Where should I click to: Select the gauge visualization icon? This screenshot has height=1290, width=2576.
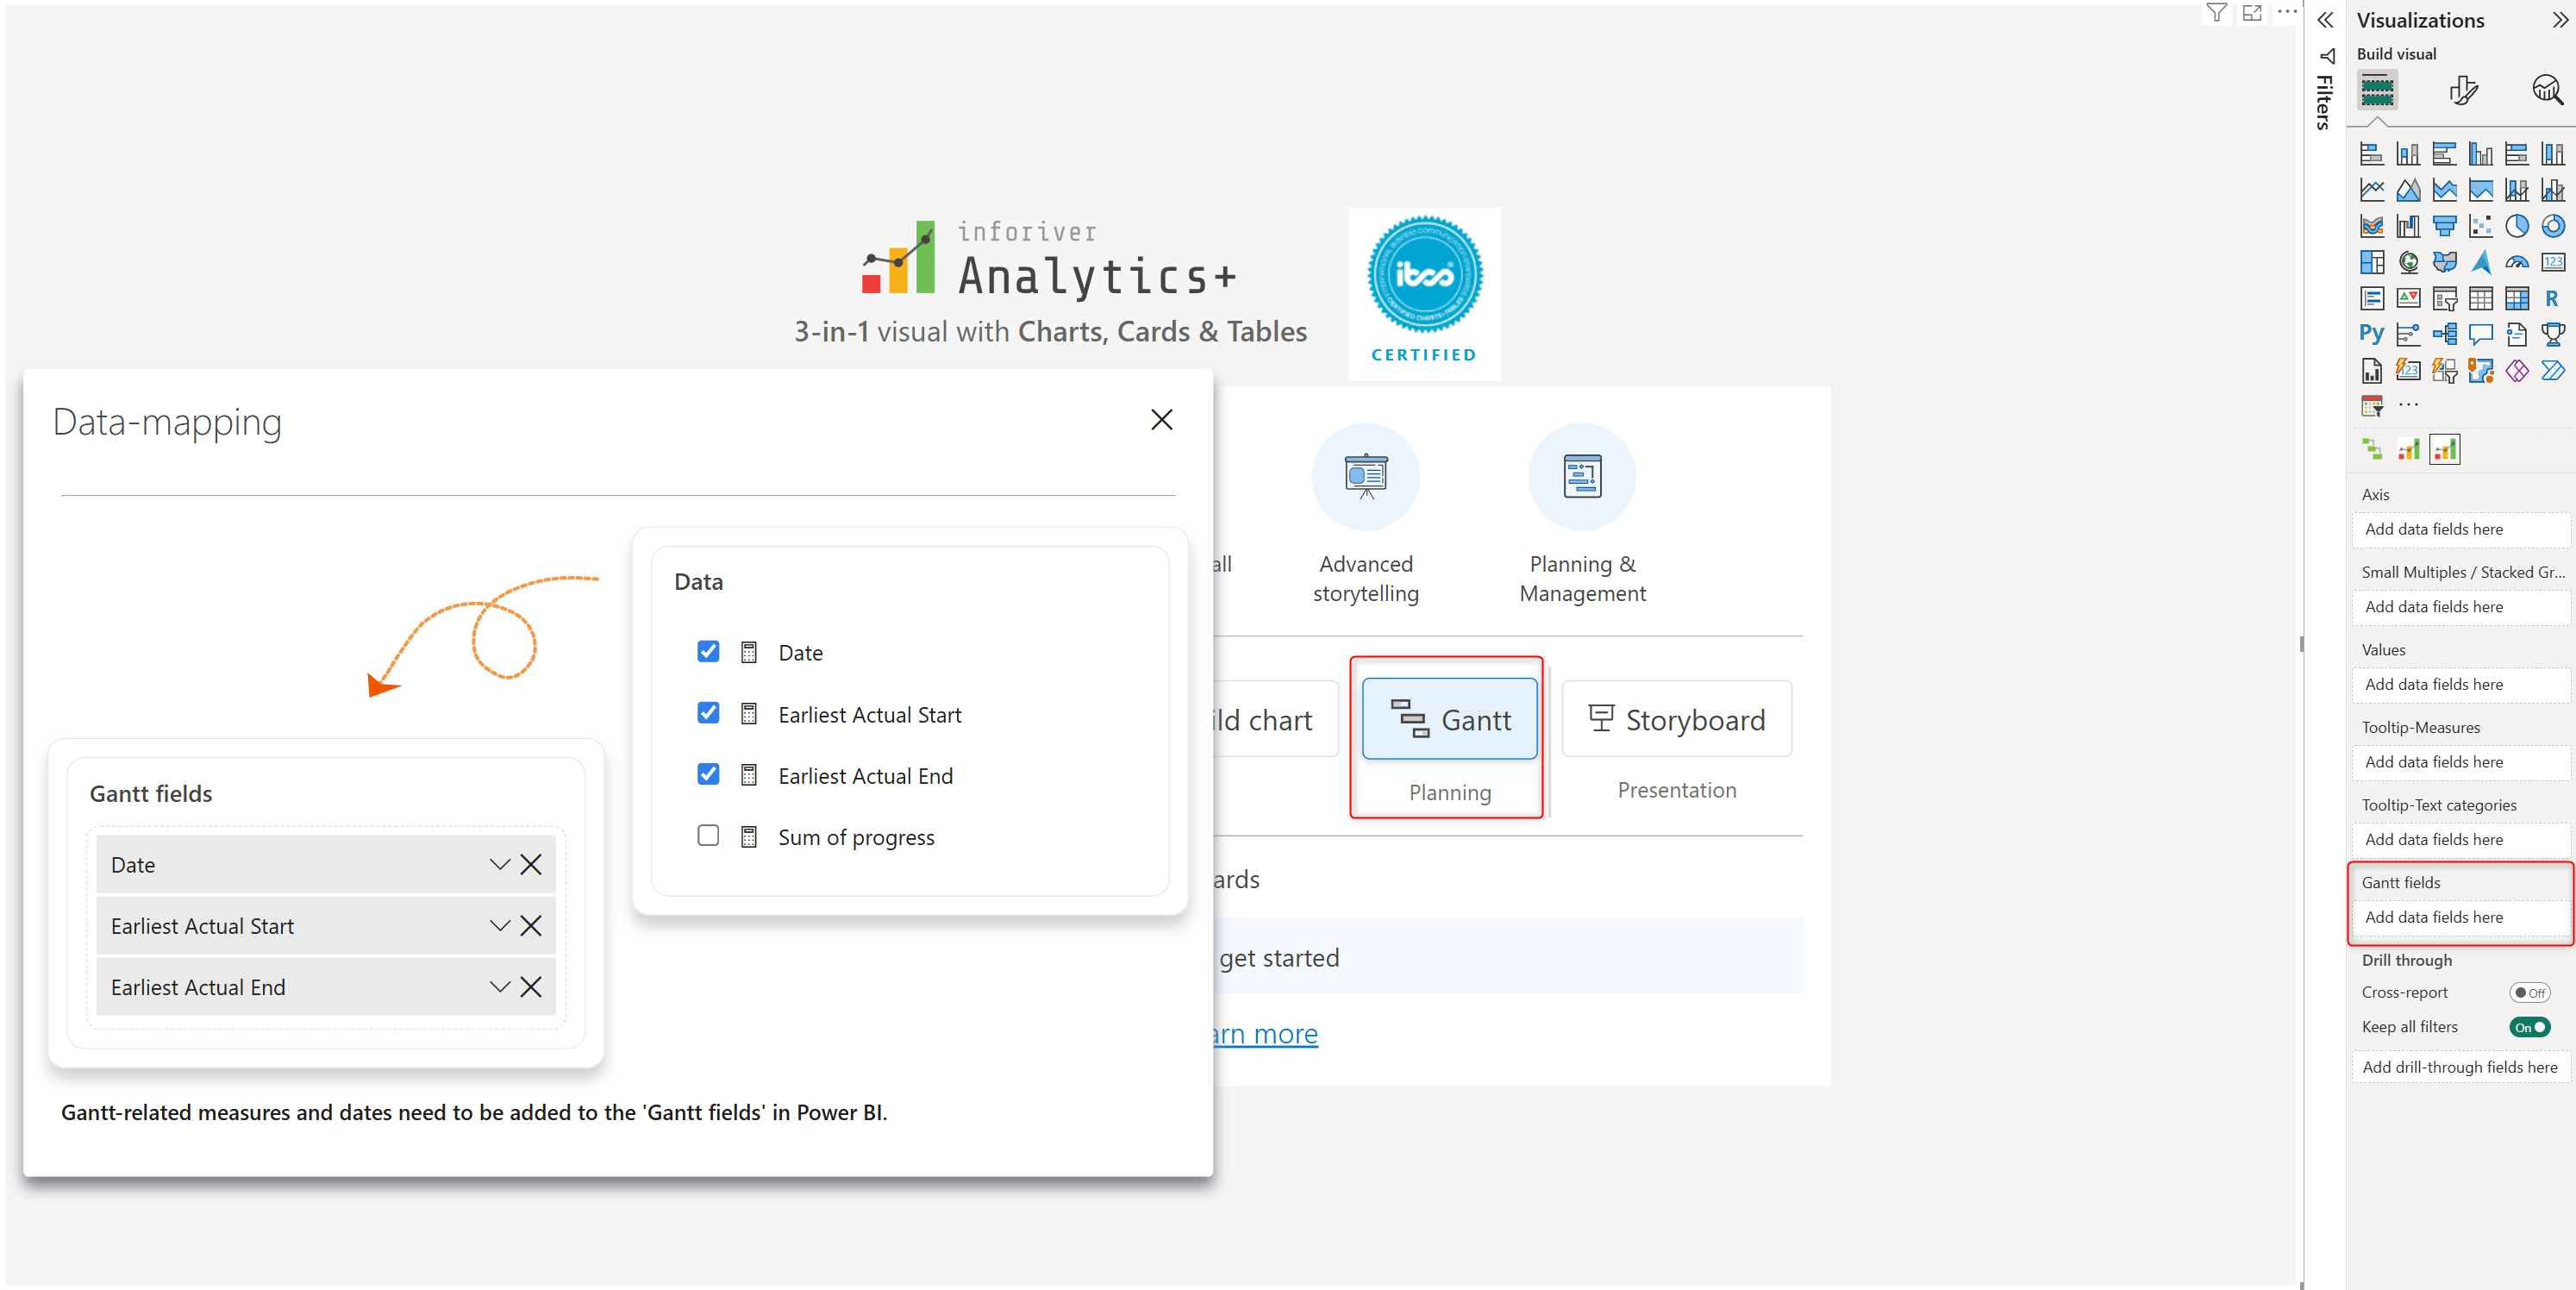[2516, 263]
